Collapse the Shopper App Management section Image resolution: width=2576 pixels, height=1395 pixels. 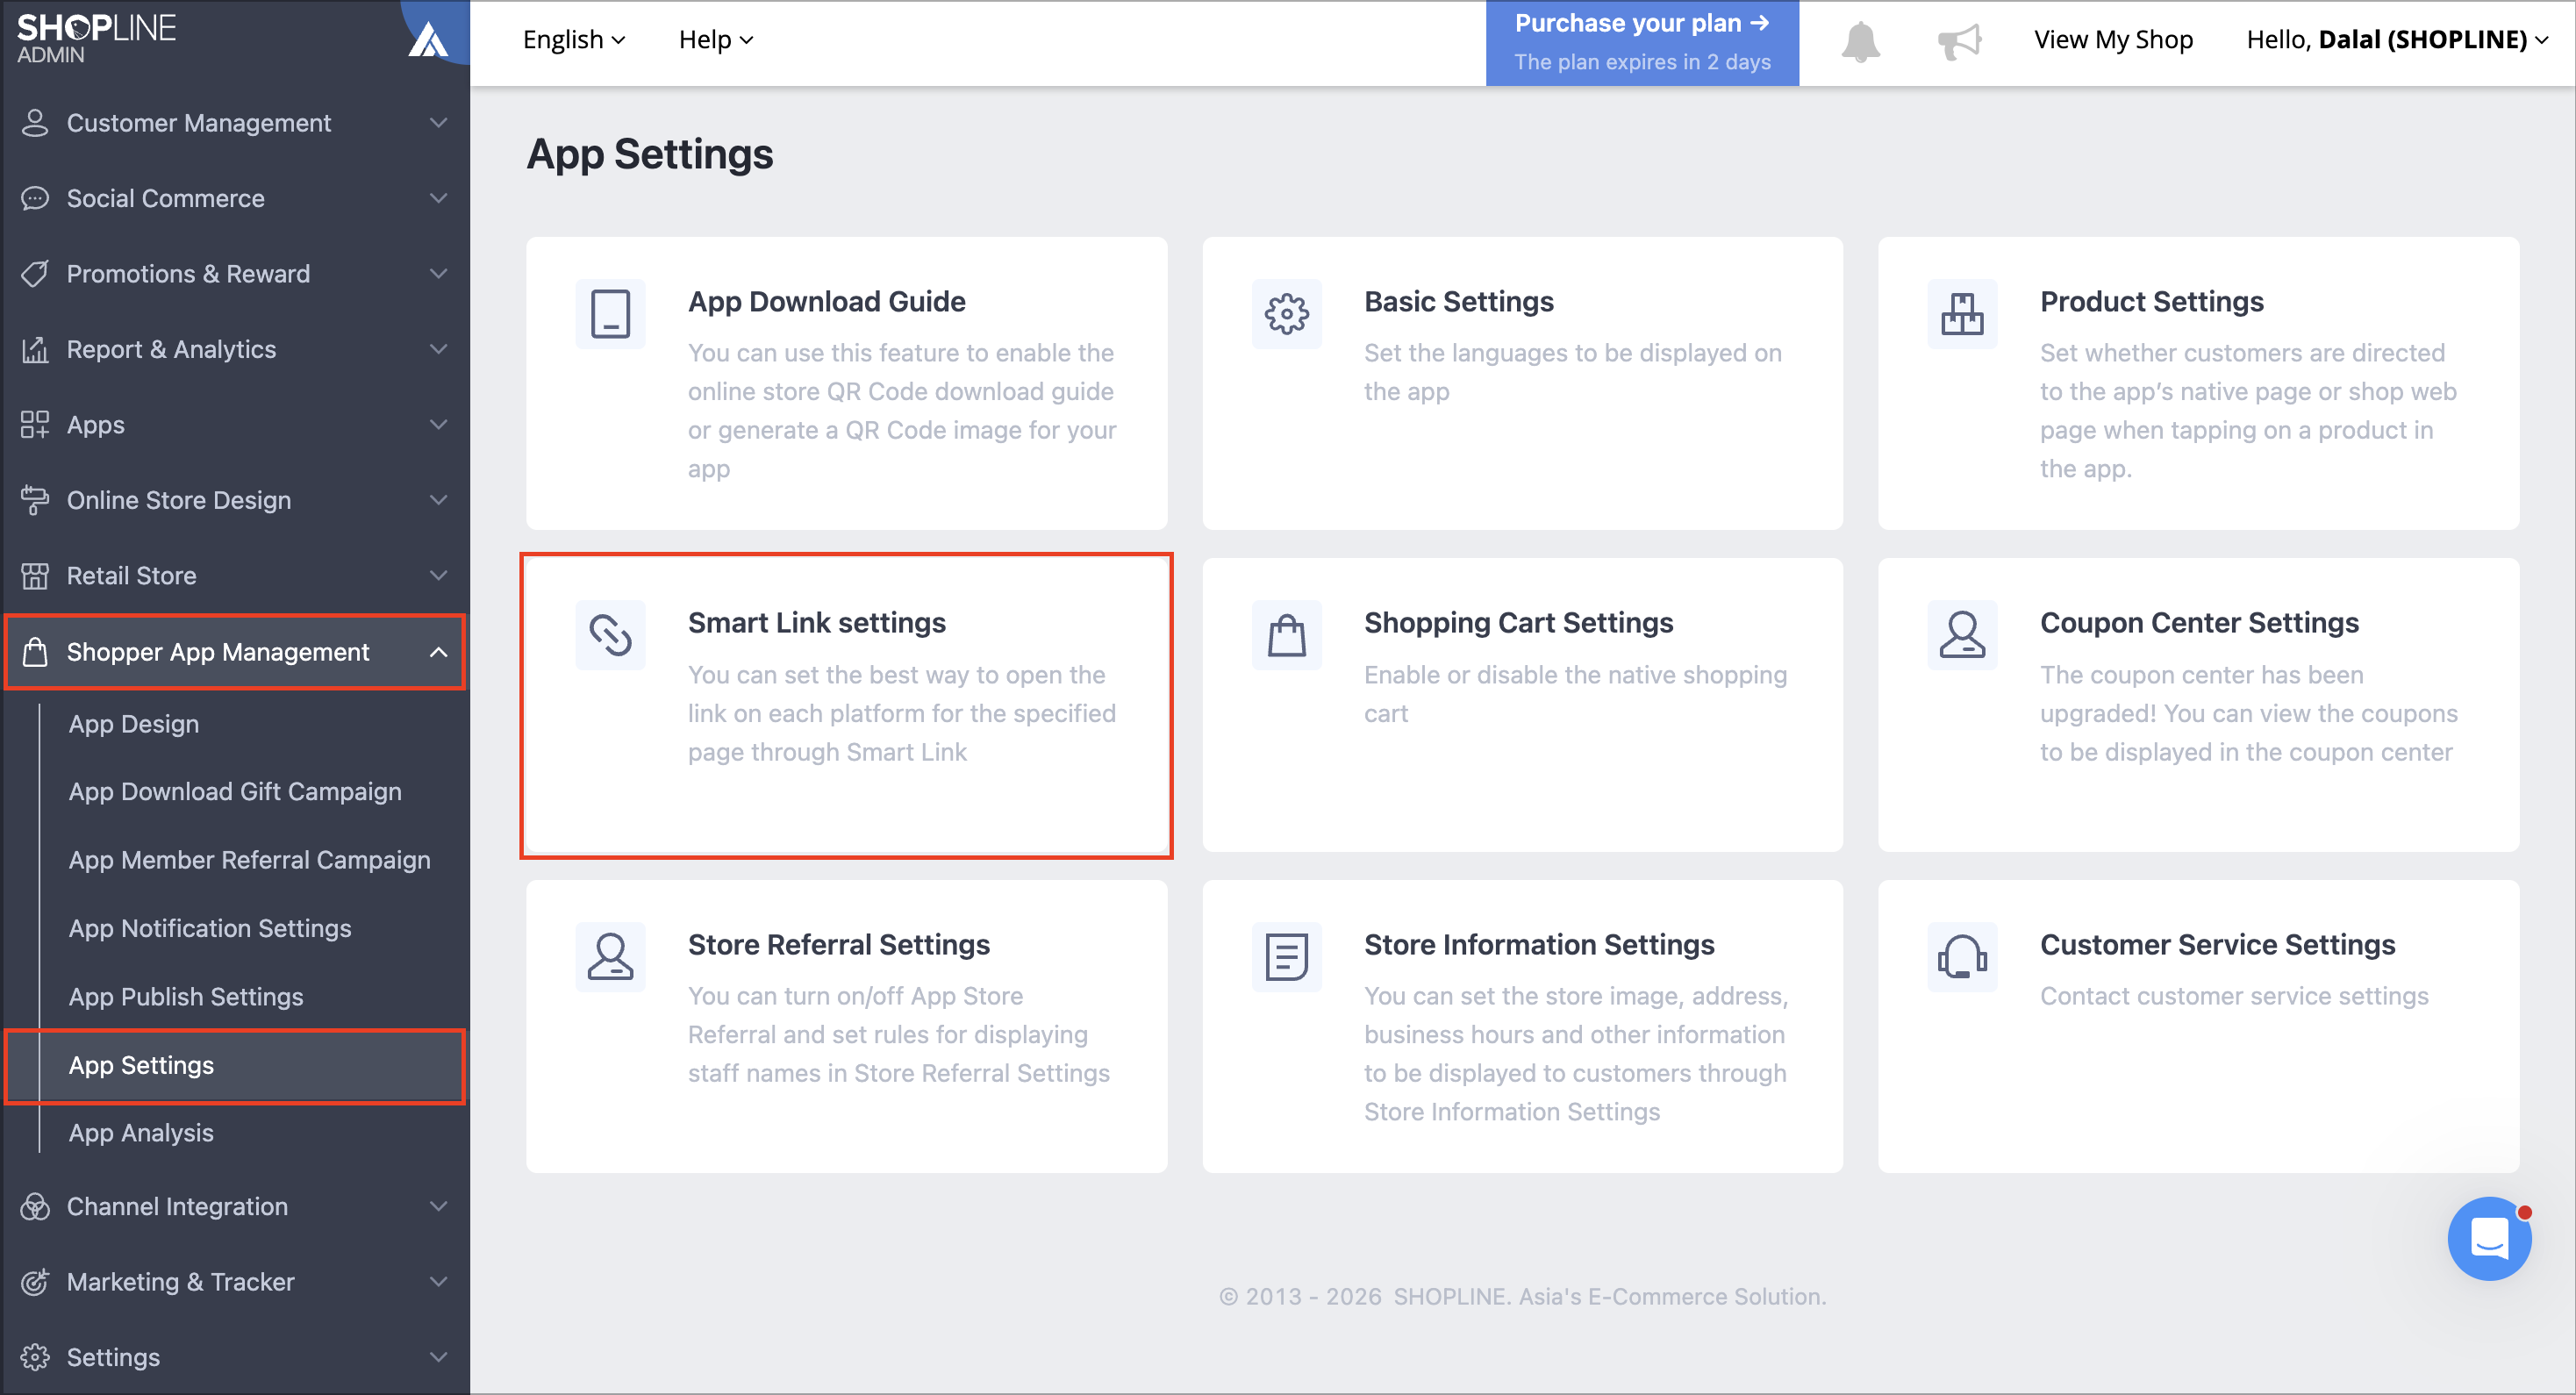pyautogui.click(x=235, y=652)
